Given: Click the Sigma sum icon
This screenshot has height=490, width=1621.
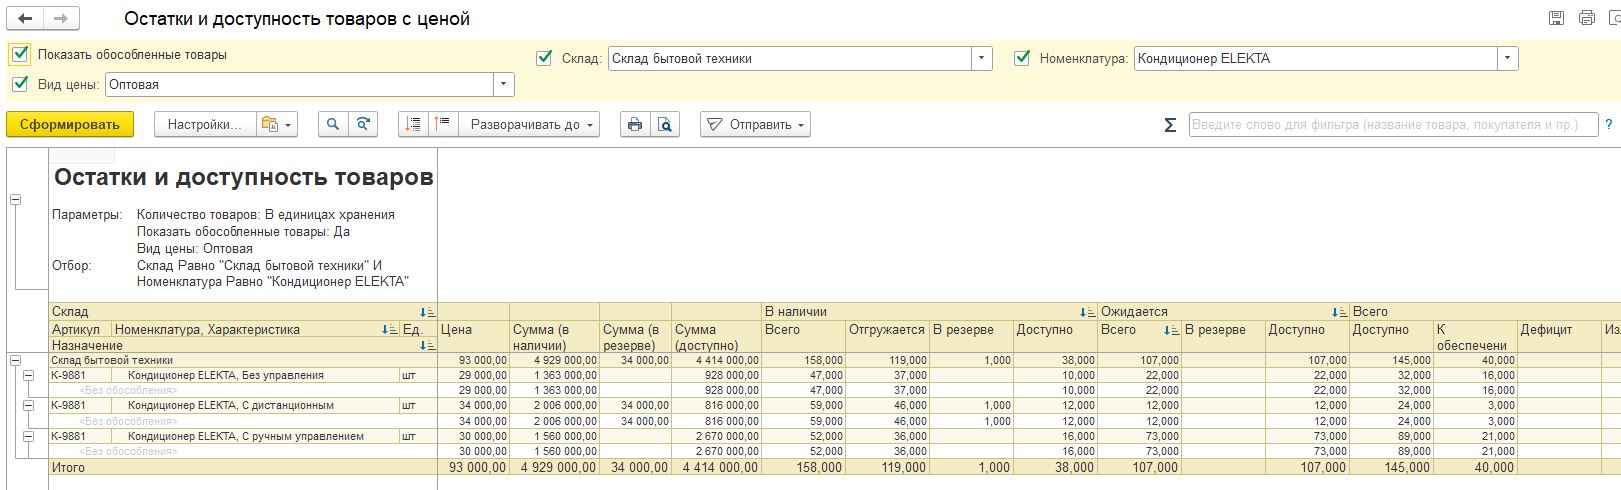Looking at the screenshot, I should click(1170, 125).
